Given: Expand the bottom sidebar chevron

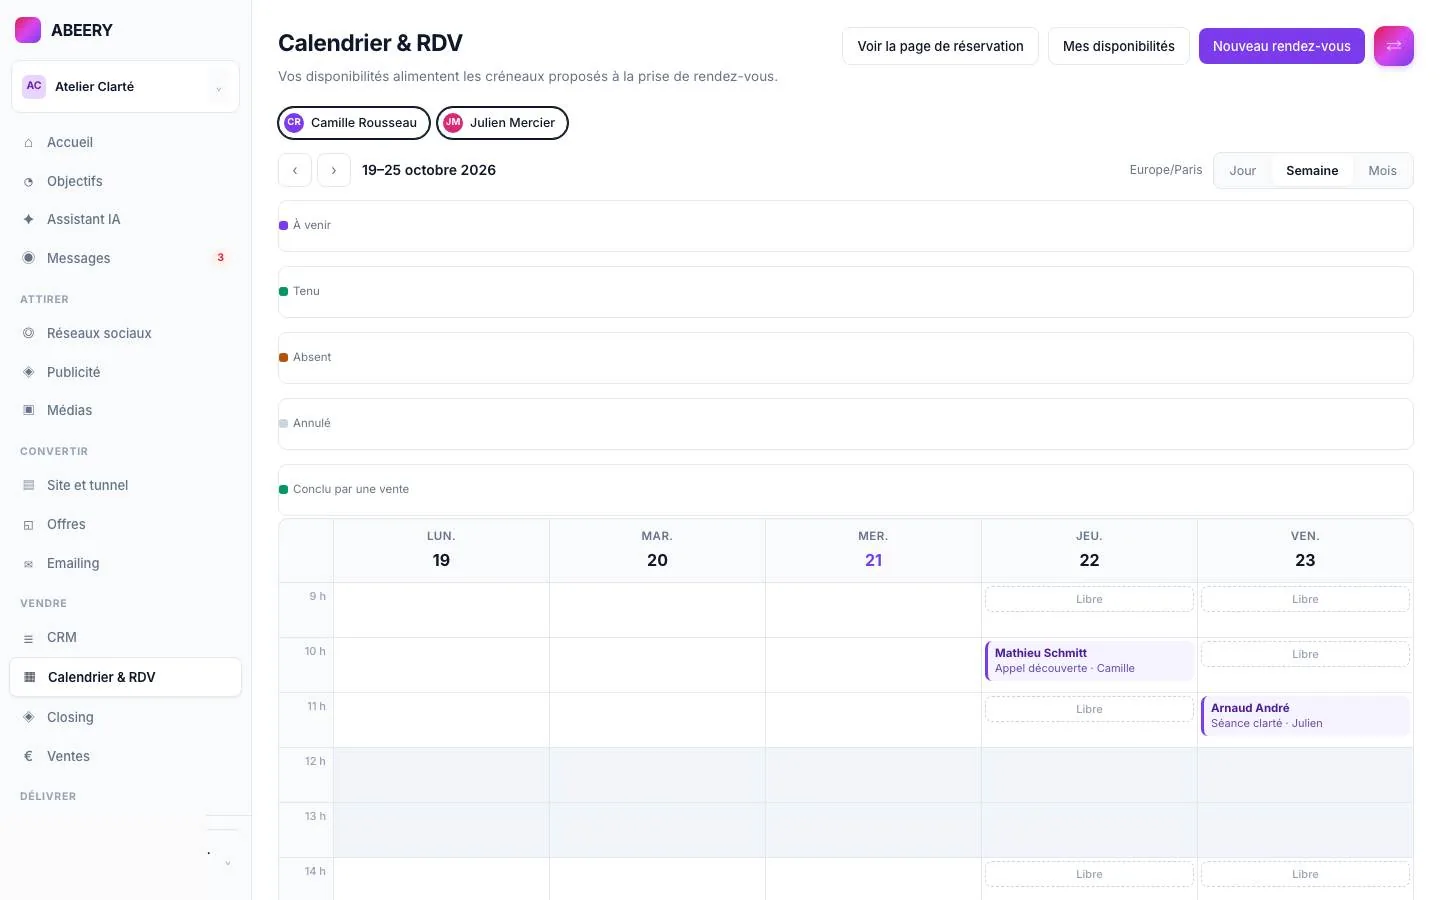Looking at the screenshot, I should coord(228,863).
